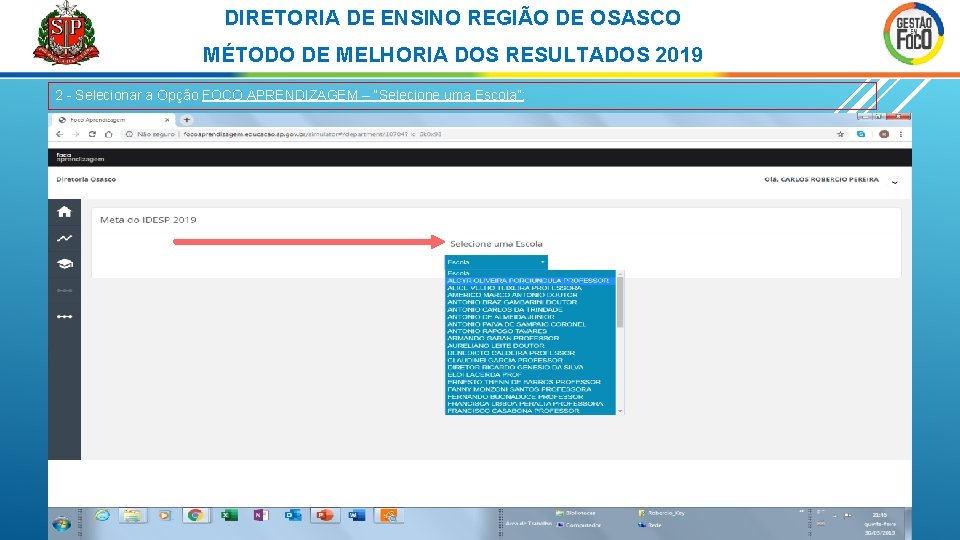Screen dimensions: 960x540
Task: Open Outlook from the taskbar
Action: (293, 516)
